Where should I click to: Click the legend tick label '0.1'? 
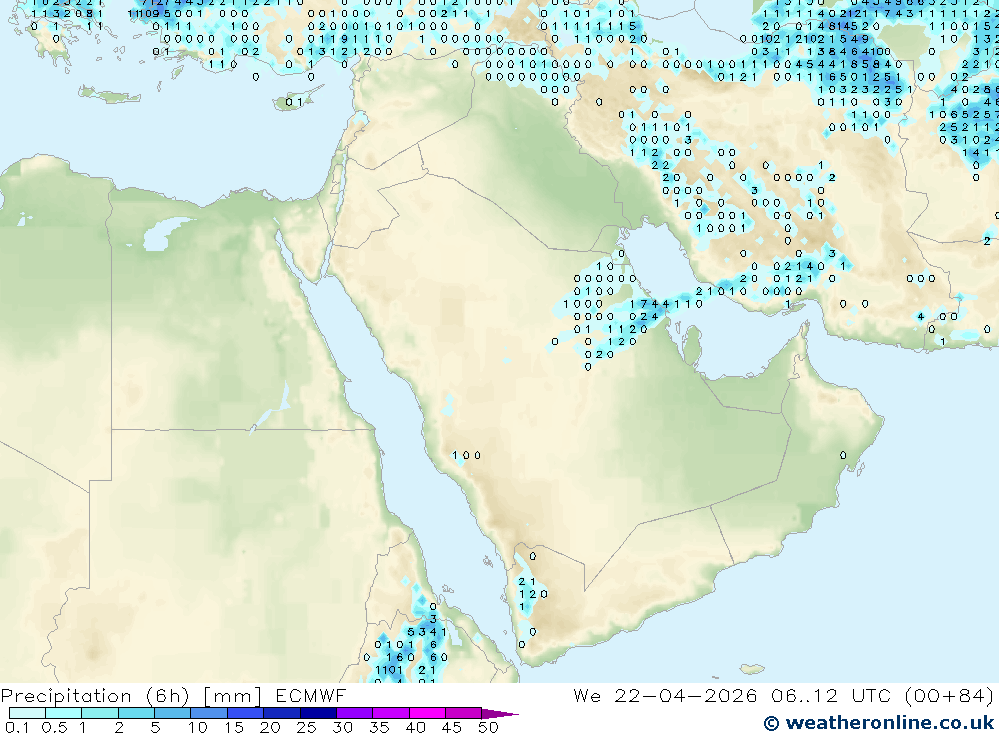tap(17, 727)
